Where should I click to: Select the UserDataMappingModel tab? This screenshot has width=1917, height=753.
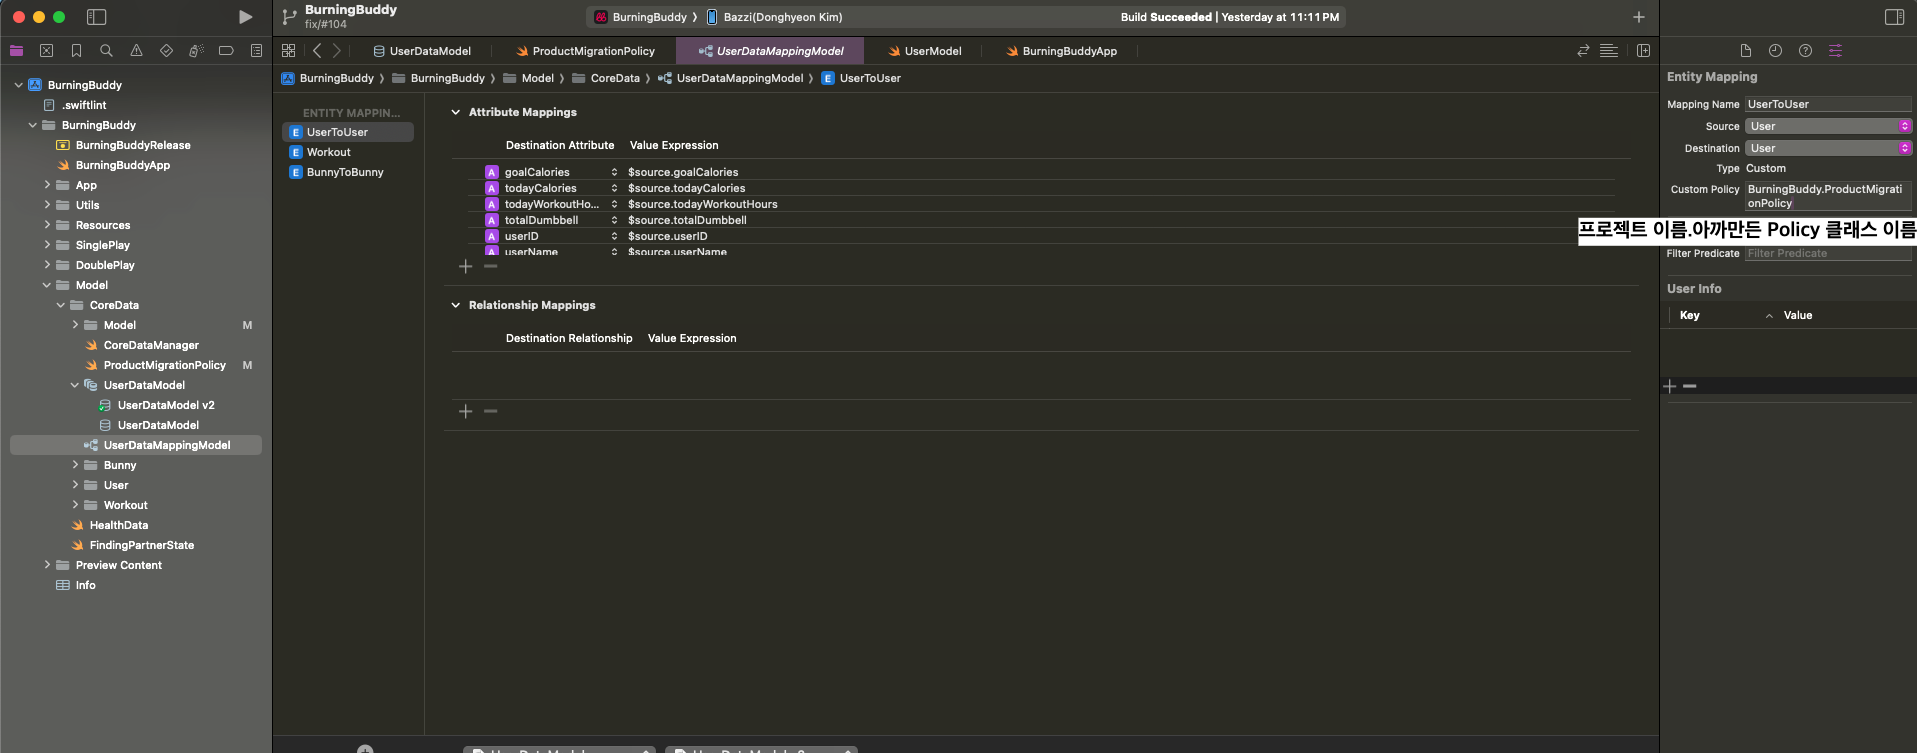pos(771,51)
